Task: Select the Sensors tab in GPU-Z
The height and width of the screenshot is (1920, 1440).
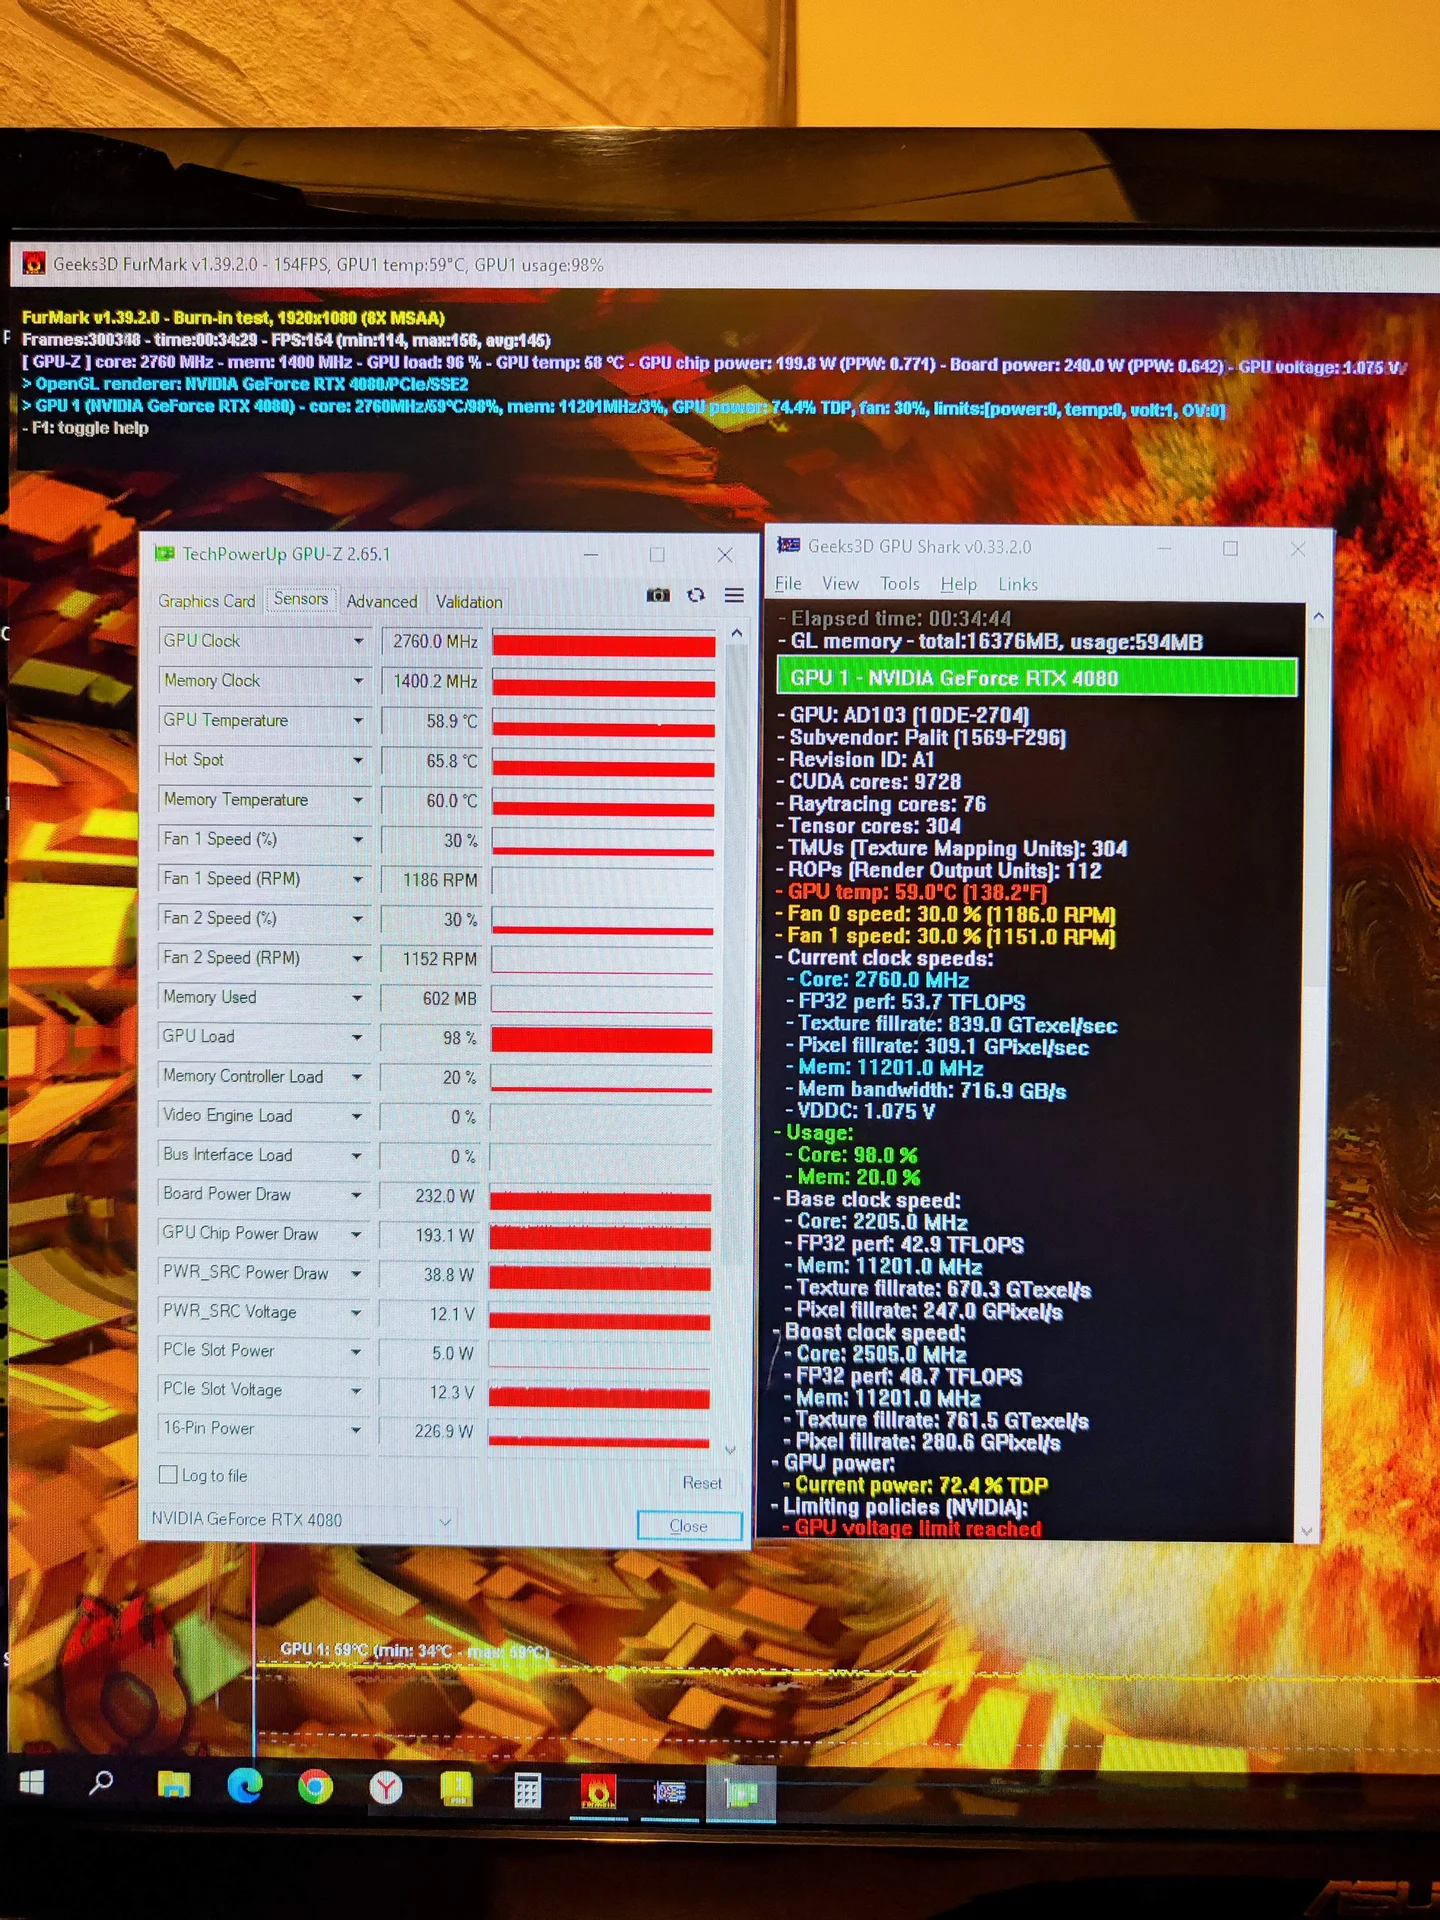Action: coord(301,599)
